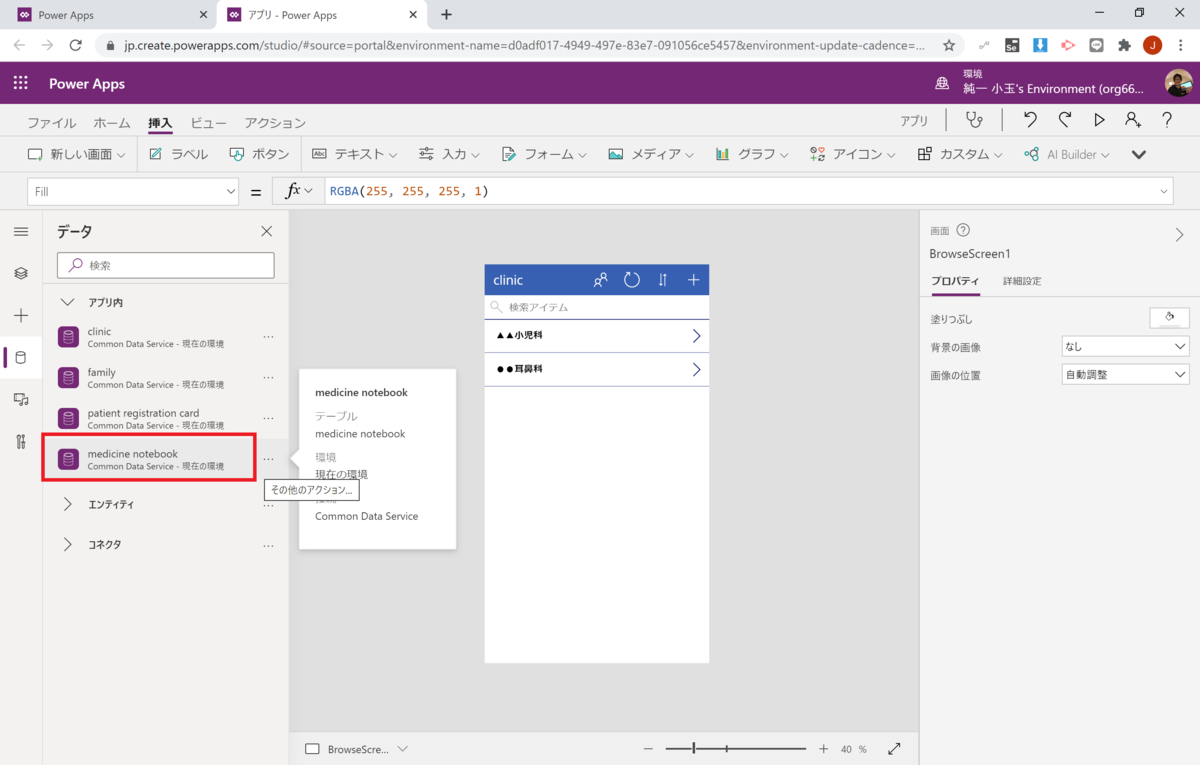Open the テキスト dropdown
The width and height of the screenshot is (1200, 765).
click(x=355, y=154)
